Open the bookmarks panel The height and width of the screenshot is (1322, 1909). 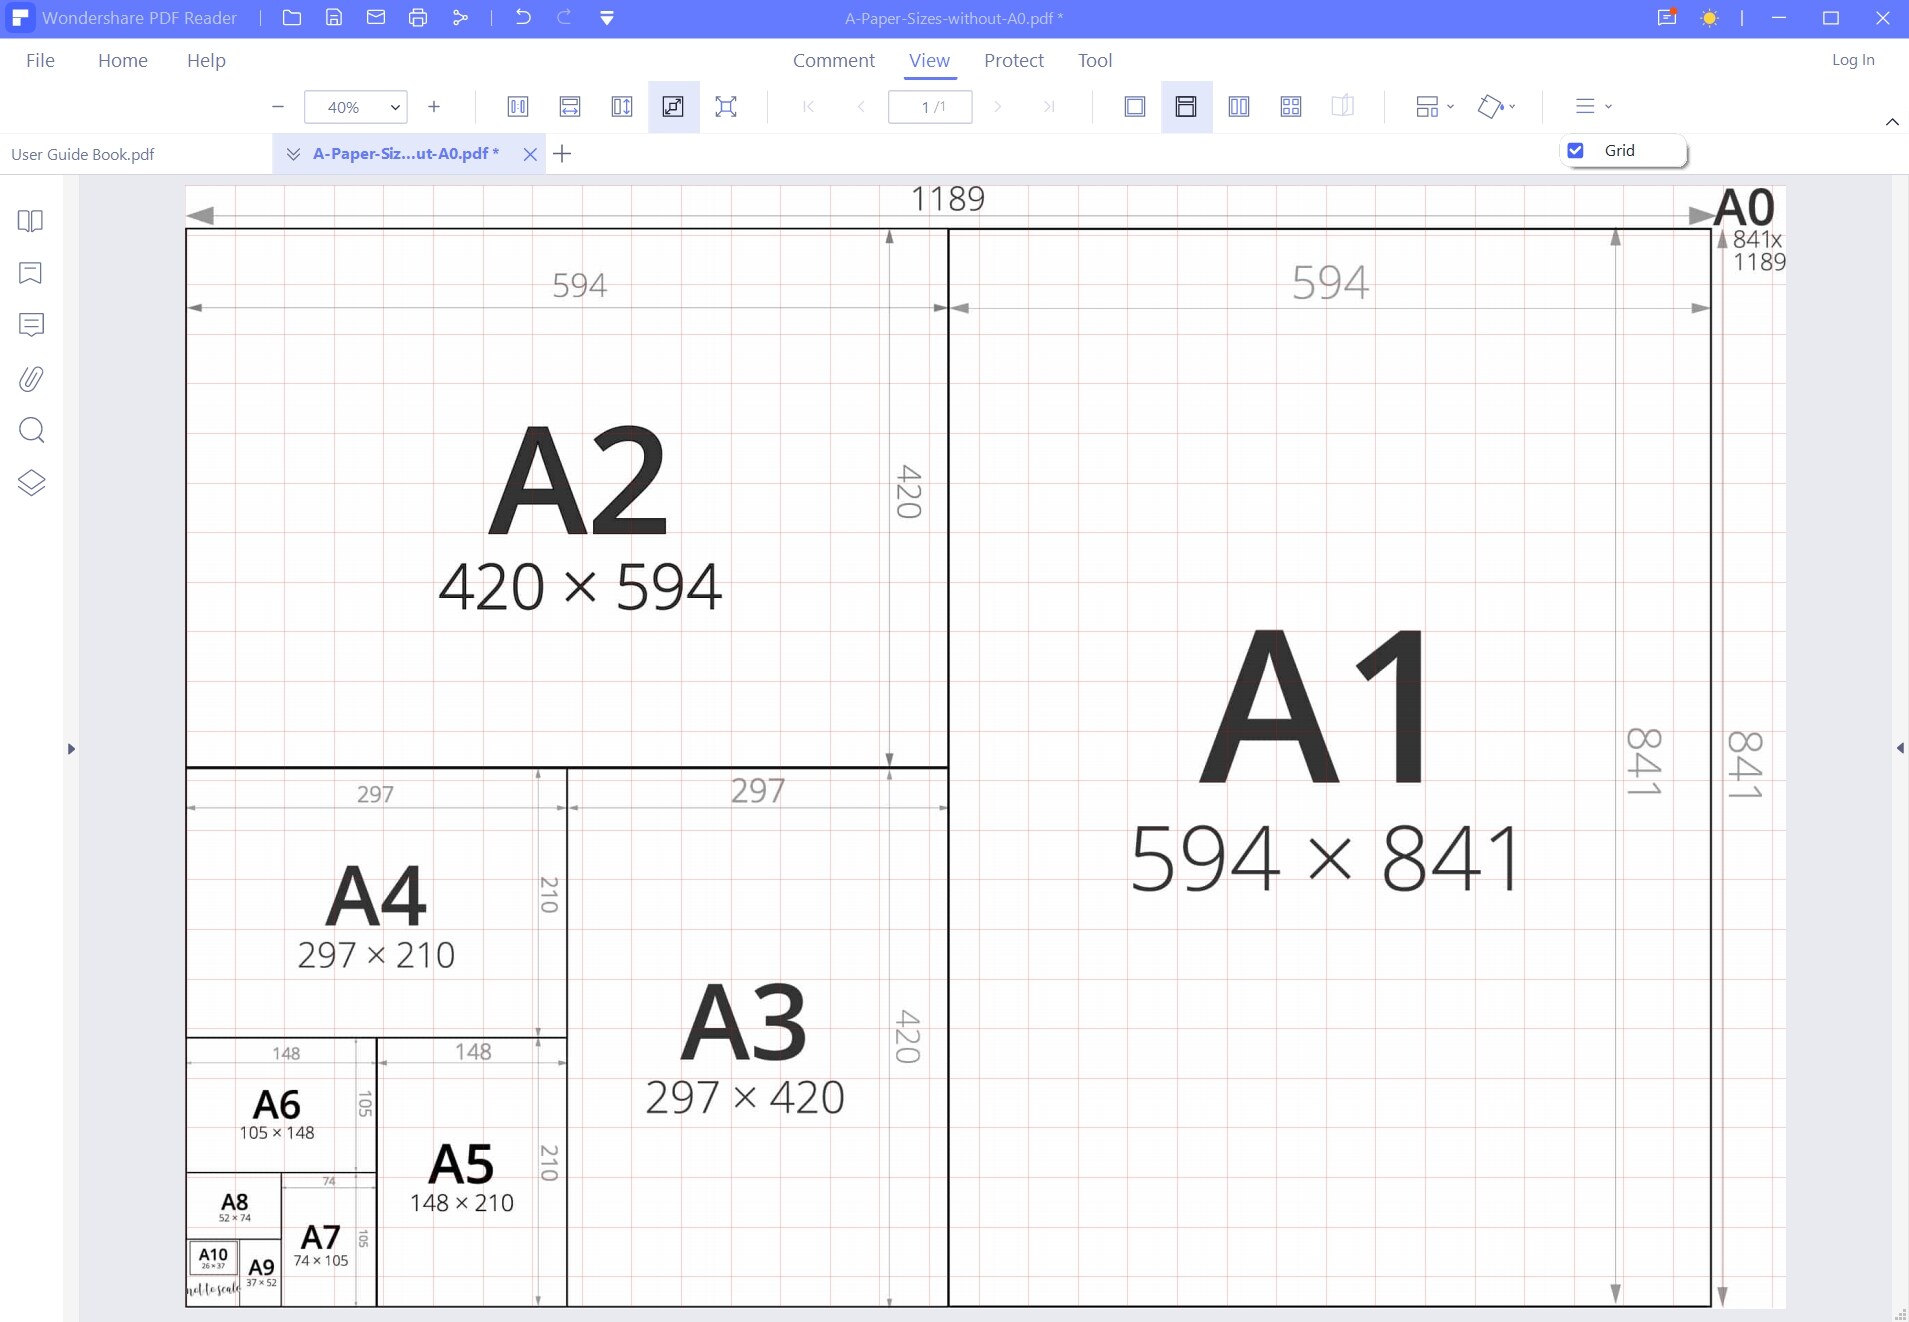[31, 273]
